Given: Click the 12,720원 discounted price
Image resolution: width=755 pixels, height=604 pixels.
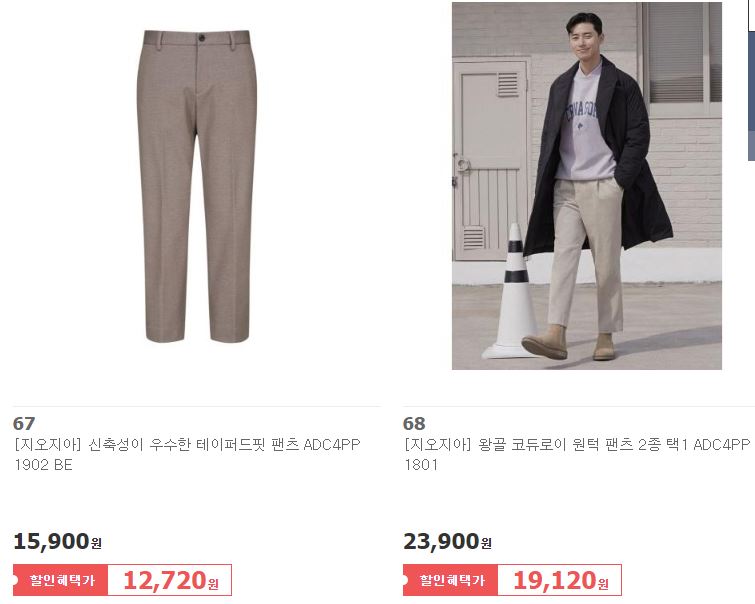Looking at the screenshot, I should point(171,580).
